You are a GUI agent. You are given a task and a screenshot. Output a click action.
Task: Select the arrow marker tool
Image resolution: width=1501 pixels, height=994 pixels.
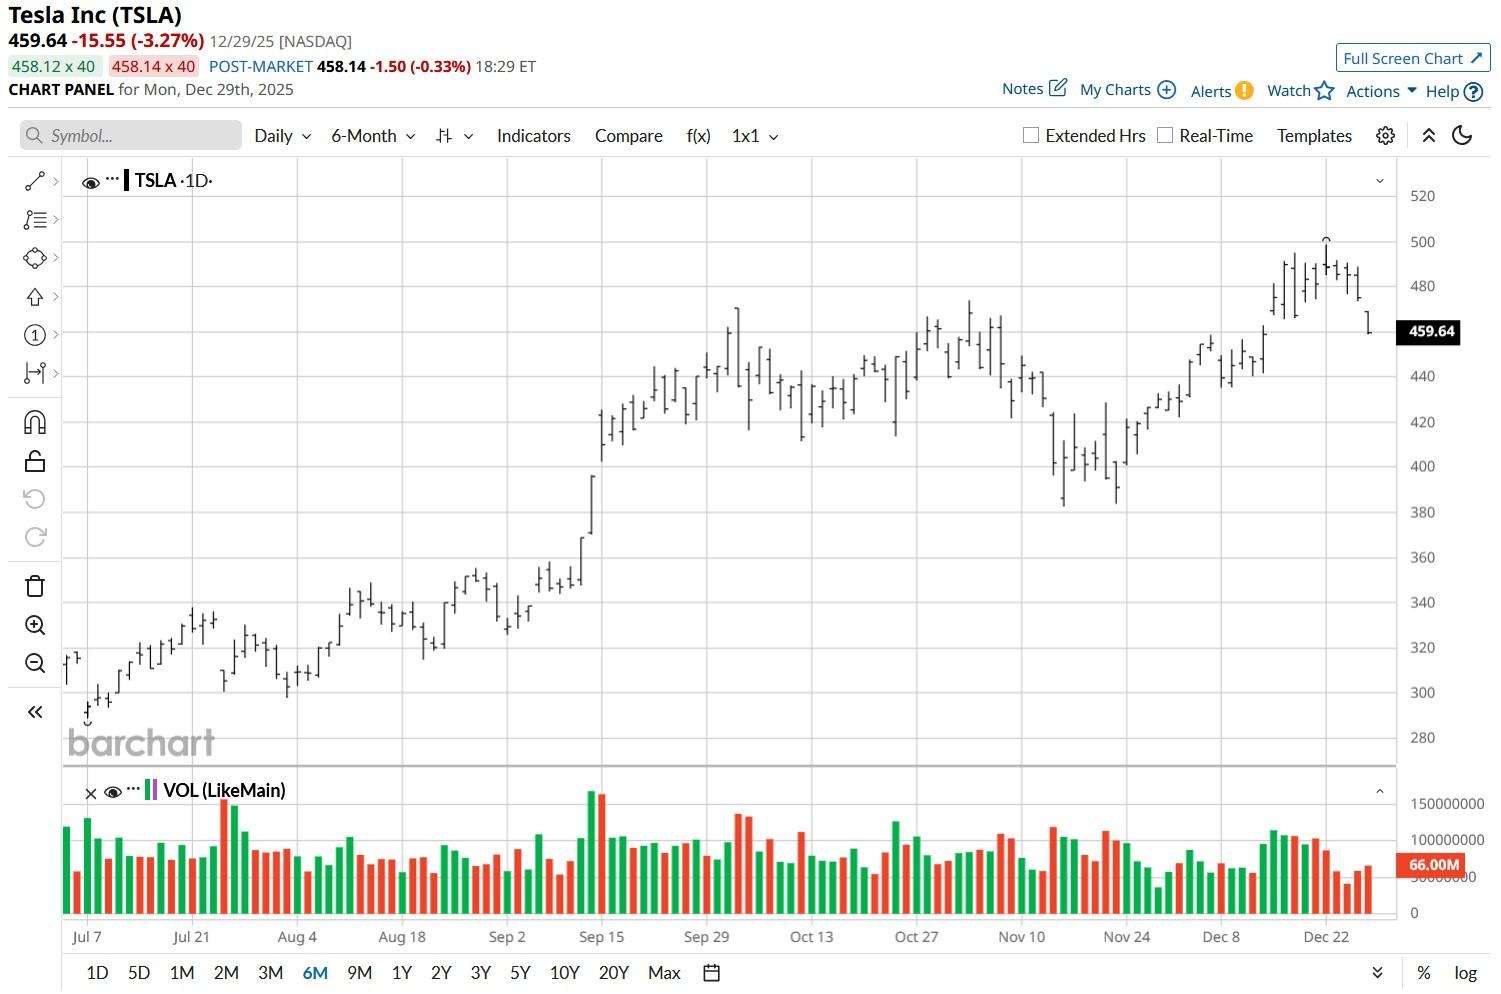(x=35, y=297)
